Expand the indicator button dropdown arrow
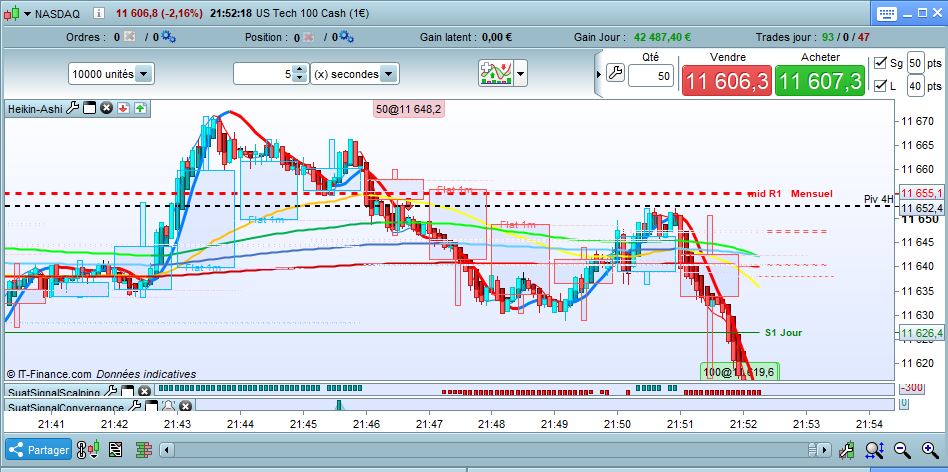The height and width of the screenshot is (472, 948). pyautogui.click(x=520, y=74)
